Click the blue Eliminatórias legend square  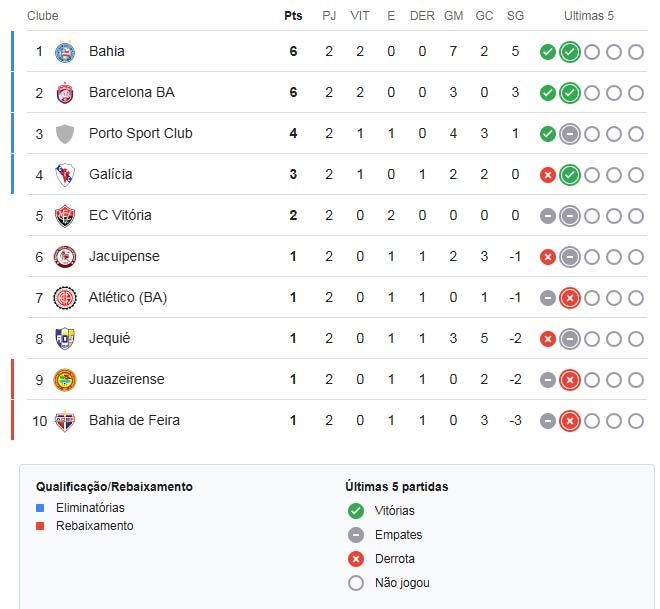40,508
